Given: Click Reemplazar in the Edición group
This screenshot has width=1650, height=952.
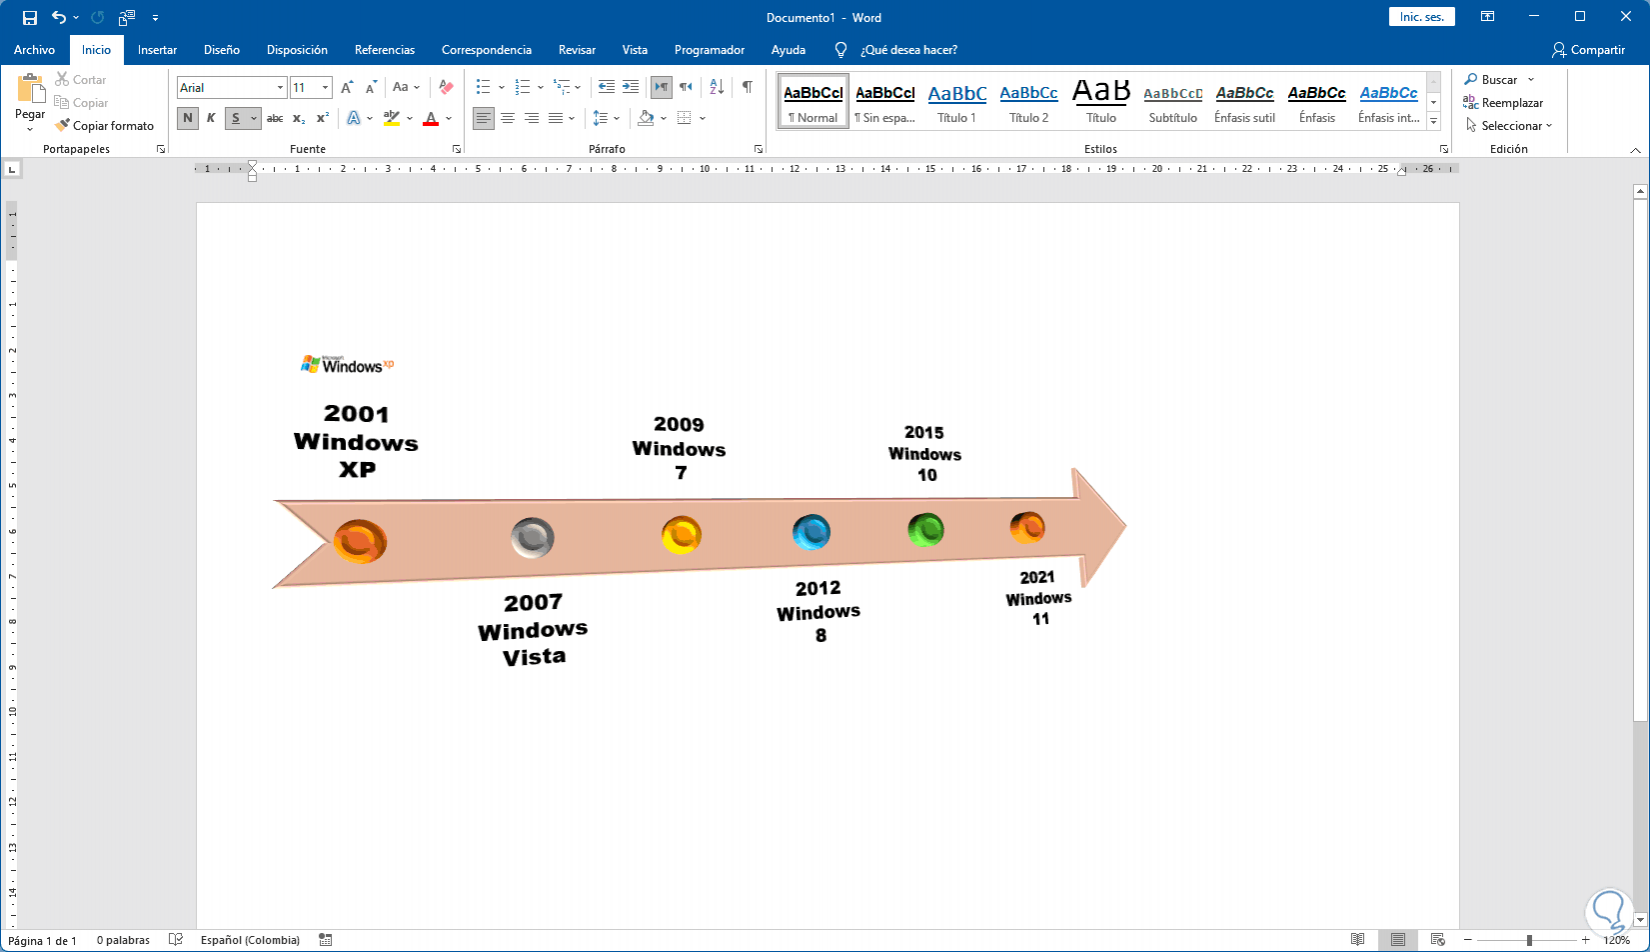Looking at the screenshot, I should point(1503,103).
